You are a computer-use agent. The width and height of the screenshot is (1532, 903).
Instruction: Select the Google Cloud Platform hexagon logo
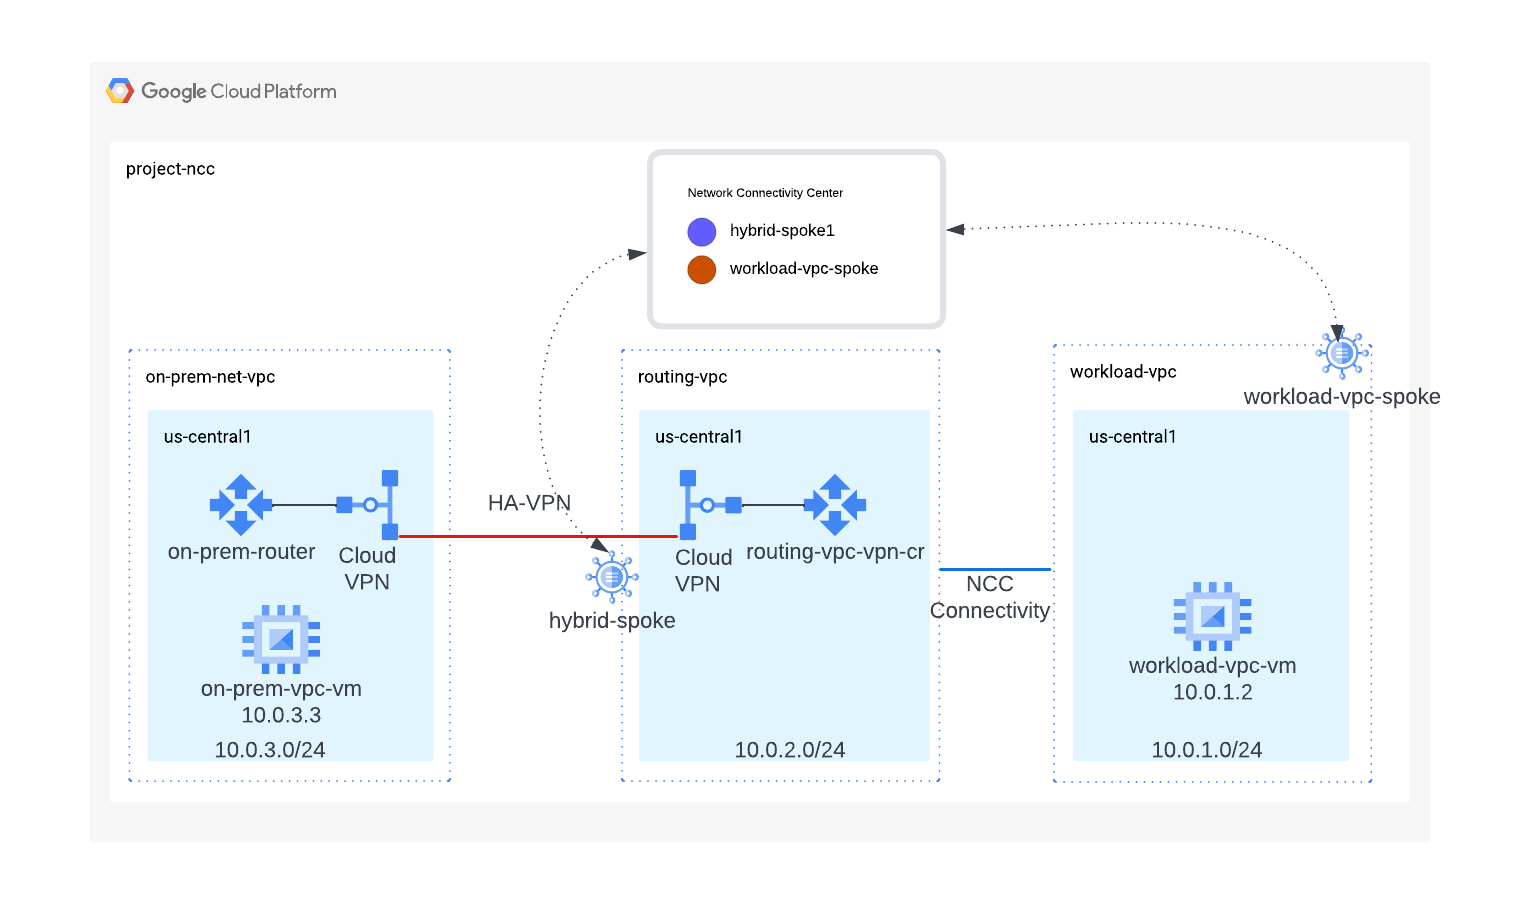coord(120,90)
